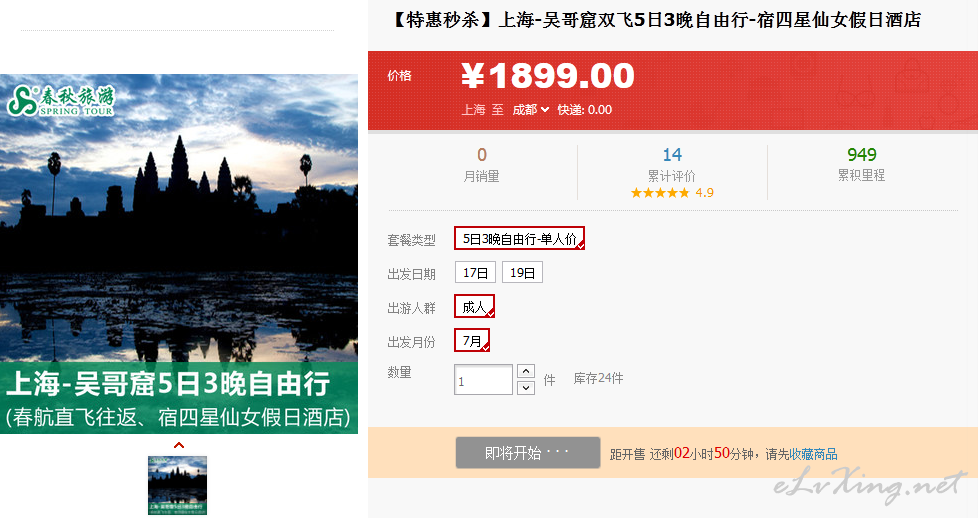Image resolution: width=978 pixels, height=518 pixels.
Task: Toggle the 7月 departure month option
Action: [472, 341]
